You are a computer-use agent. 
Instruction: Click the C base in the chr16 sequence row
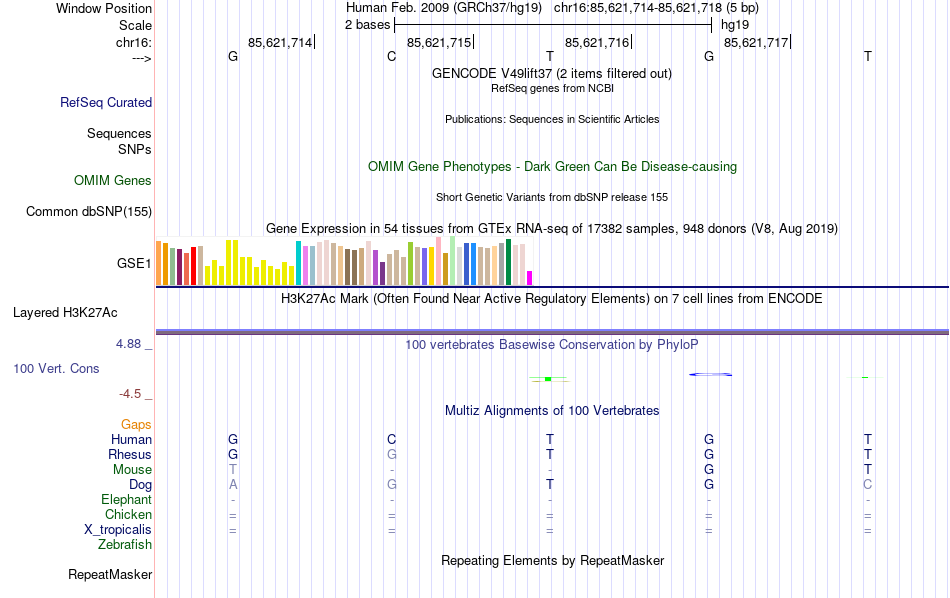pyautogui.click(x=391, y=56)
